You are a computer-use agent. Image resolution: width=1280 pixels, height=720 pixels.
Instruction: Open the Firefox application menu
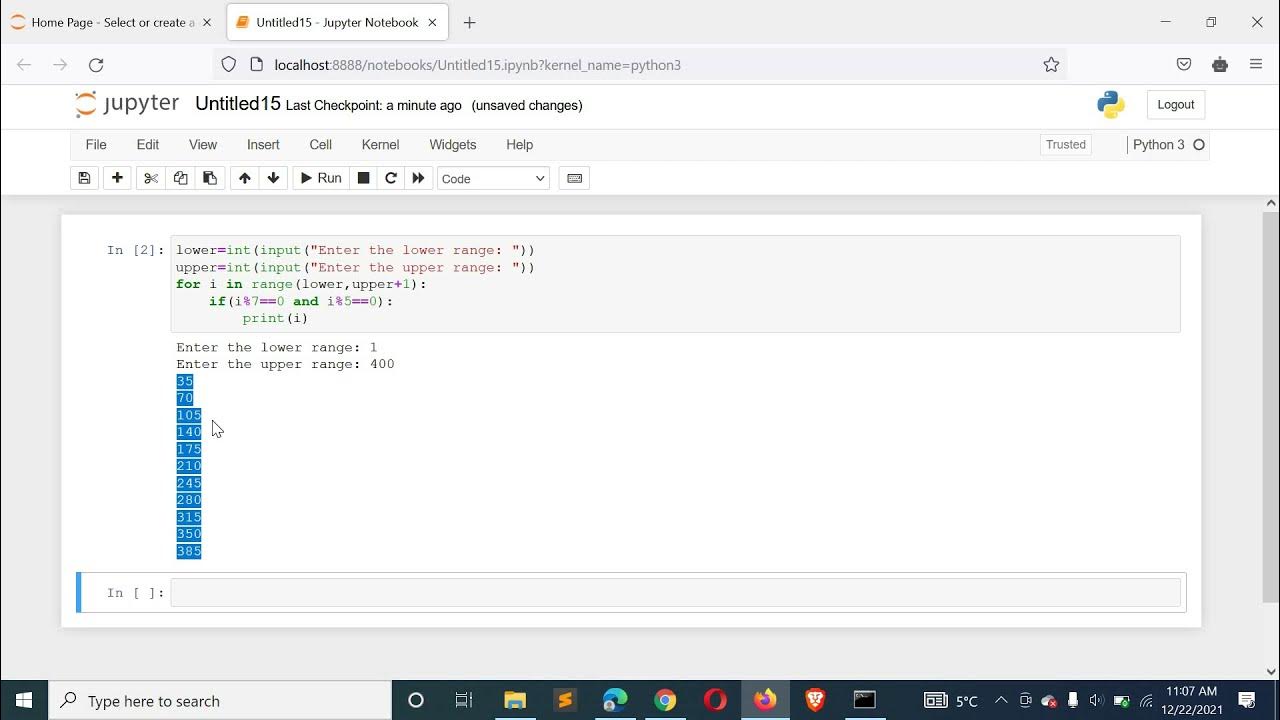[x=1256, y=65]
